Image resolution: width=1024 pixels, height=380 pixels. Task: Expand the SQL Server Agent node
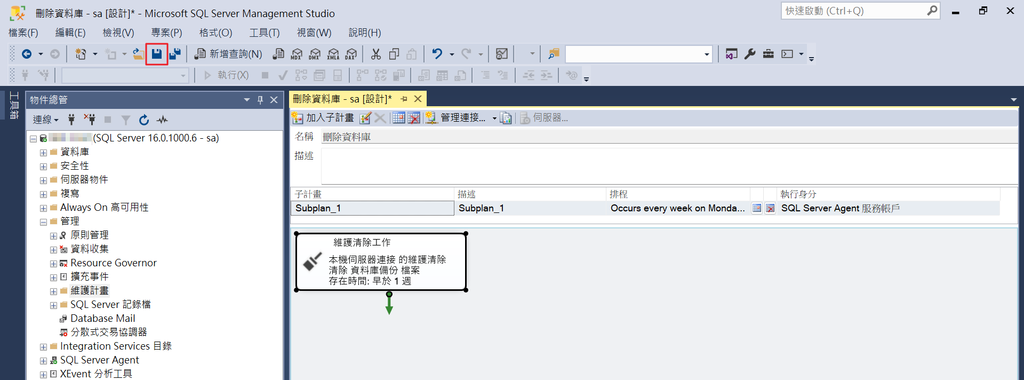point(44,360)
